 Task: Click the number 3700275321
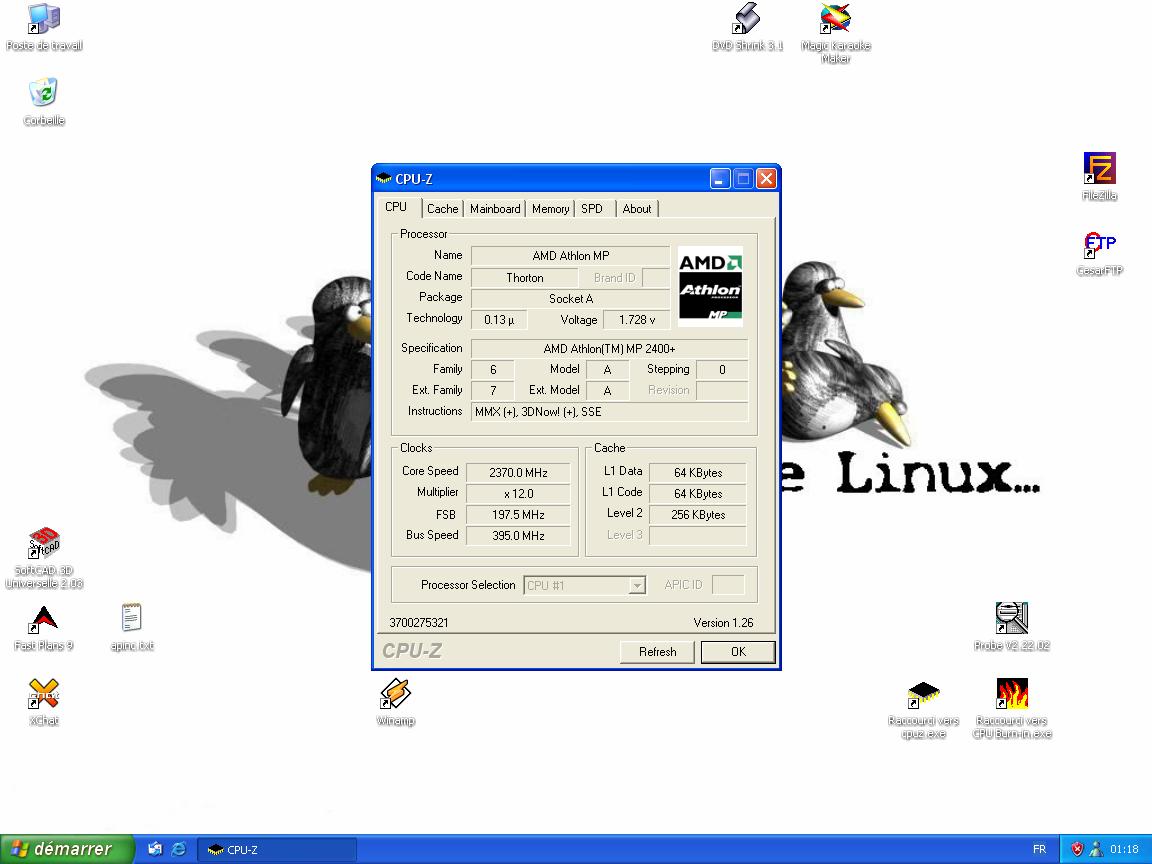(419, 622)
